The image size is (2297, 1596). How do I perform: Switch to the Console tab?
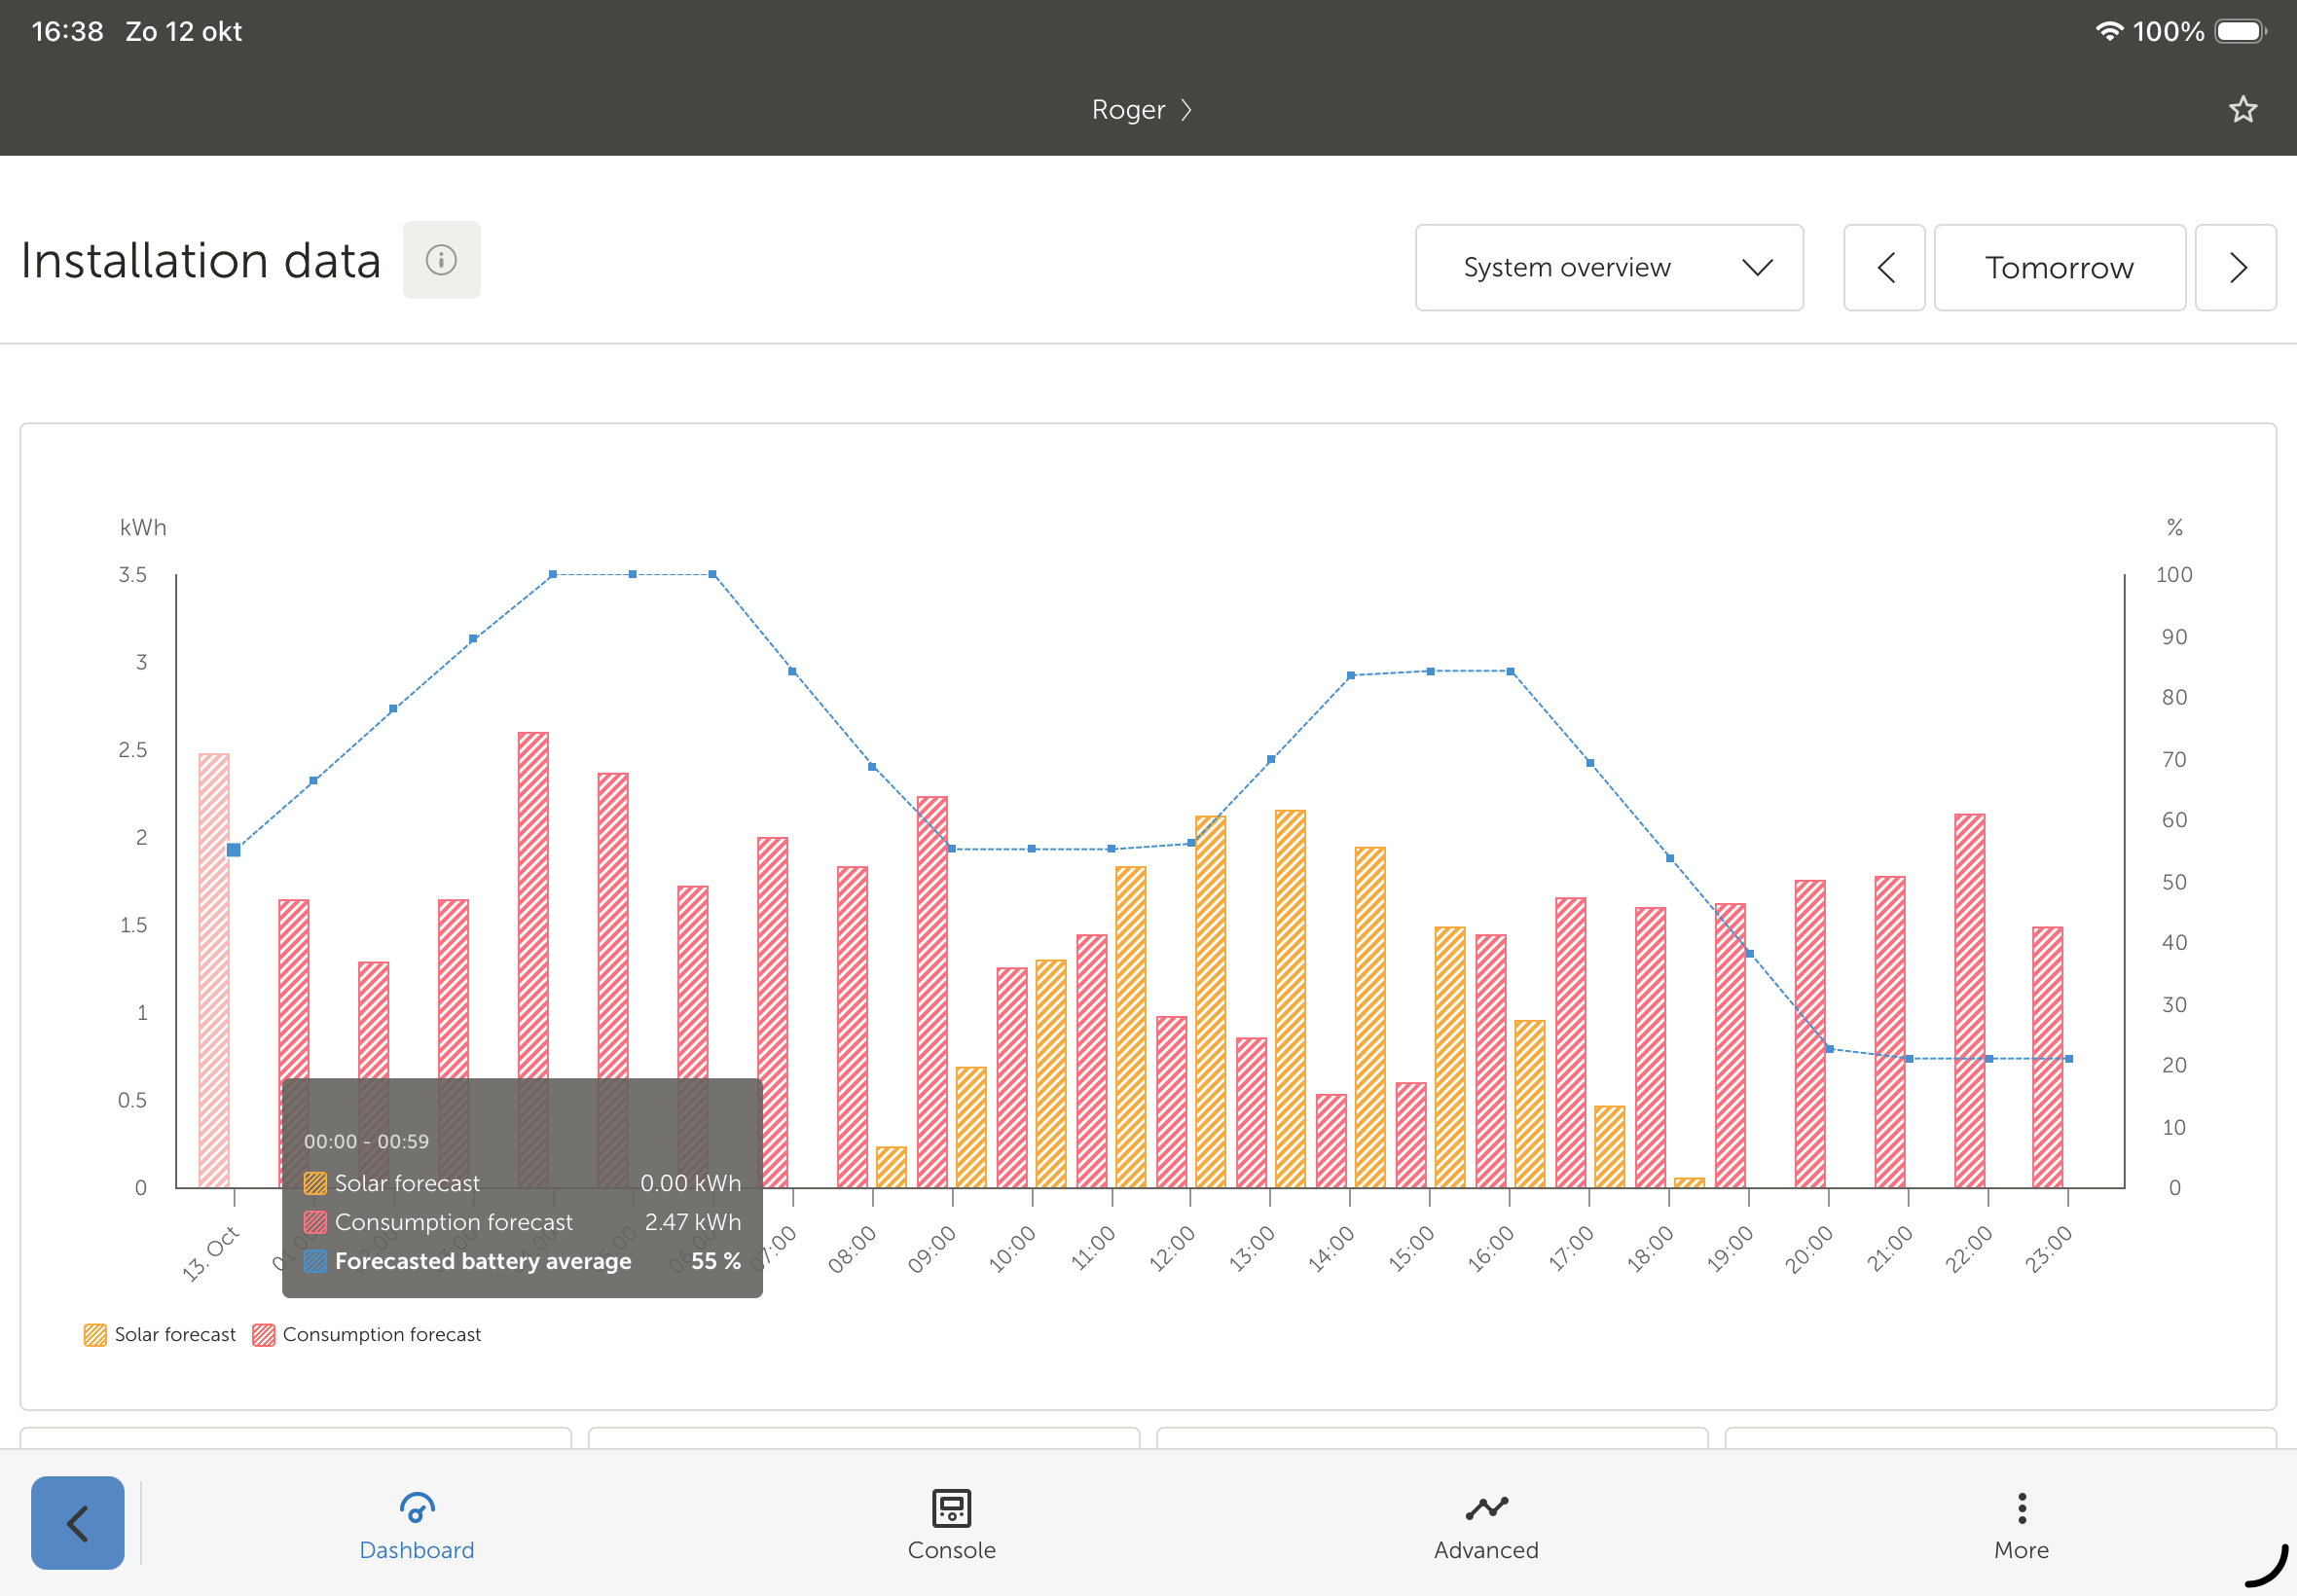pos(951,1549)
